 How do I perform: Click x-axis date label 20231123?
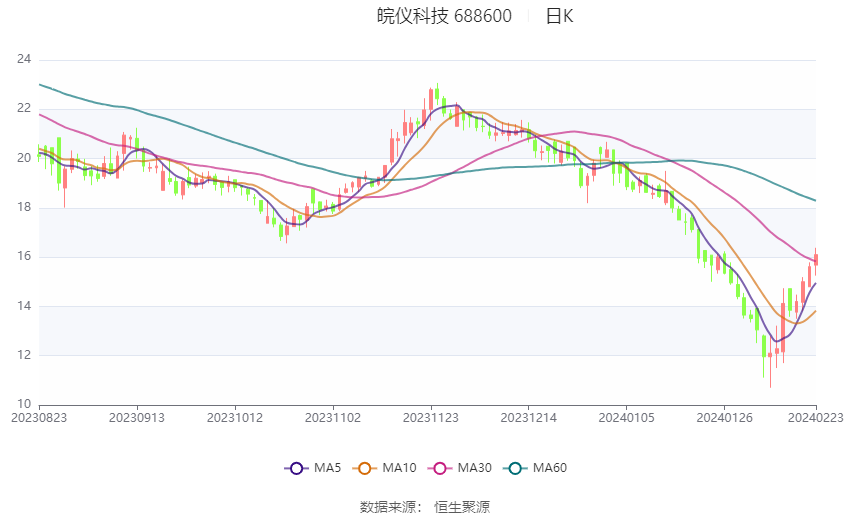coord(431,418)
